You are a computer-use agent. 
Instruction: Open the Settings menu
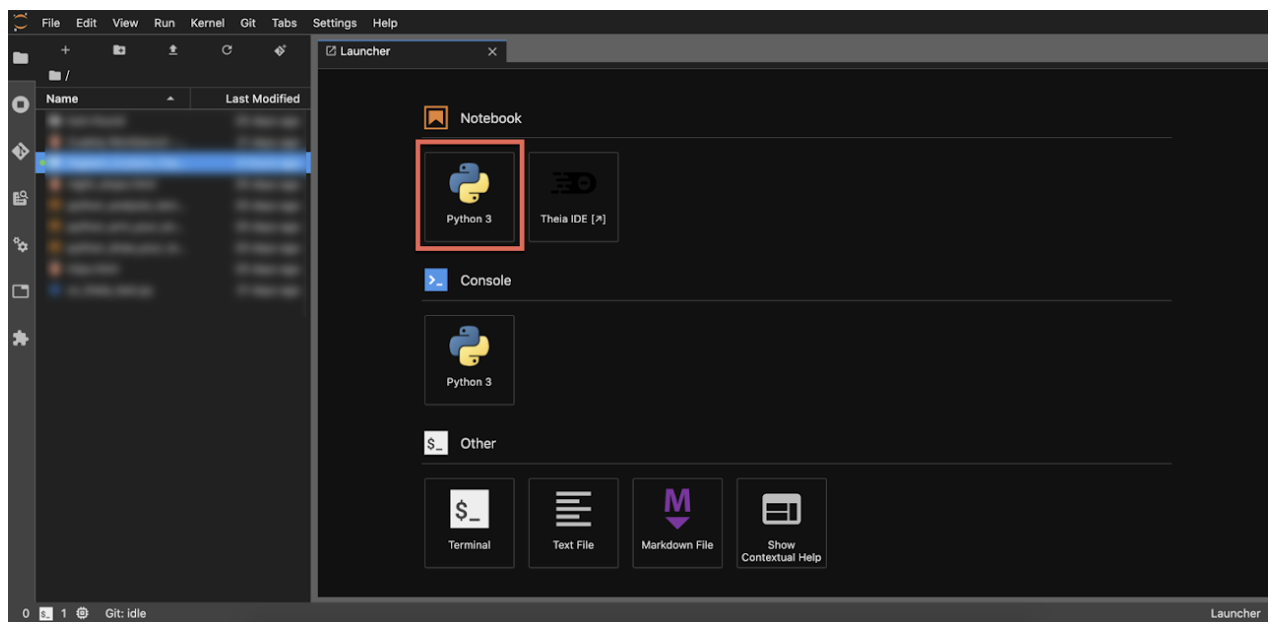point(334,23)
